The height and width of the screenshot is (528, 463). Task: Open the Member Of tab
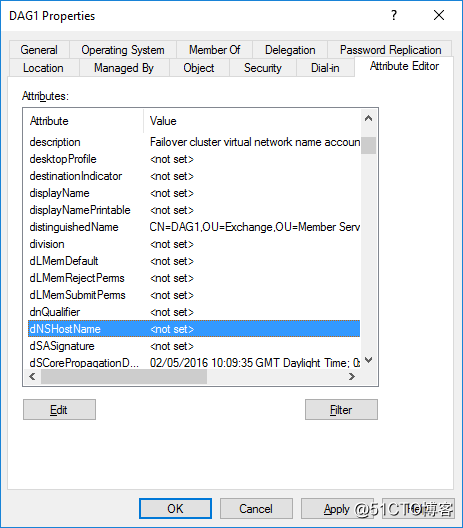(214, 50)
